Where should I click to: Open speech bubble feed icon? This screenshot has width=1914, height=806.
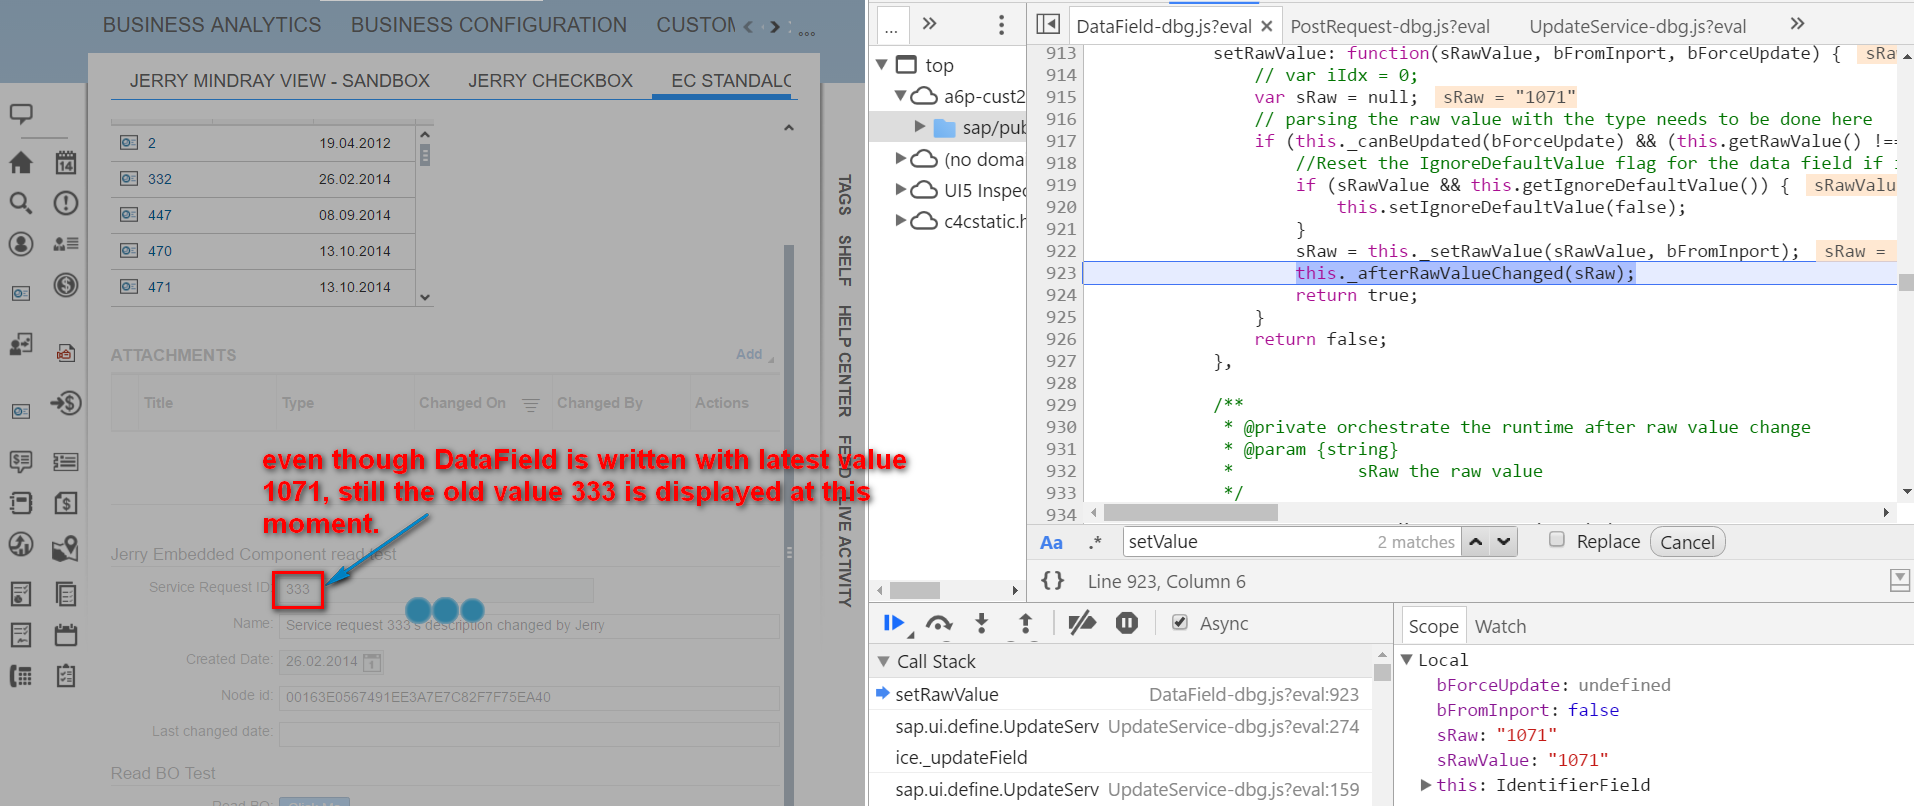click(x=21, y=114)
